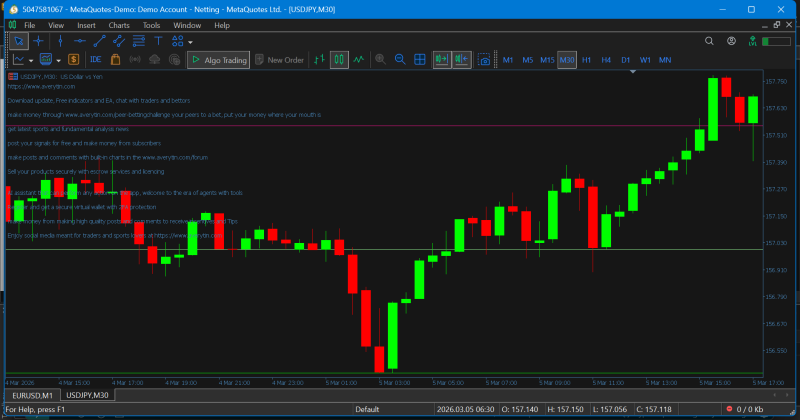Screen dimensions: 800x420
Task: Click the one-click trading icon beside USDJPY title
Action: click(x=13, y=77)
